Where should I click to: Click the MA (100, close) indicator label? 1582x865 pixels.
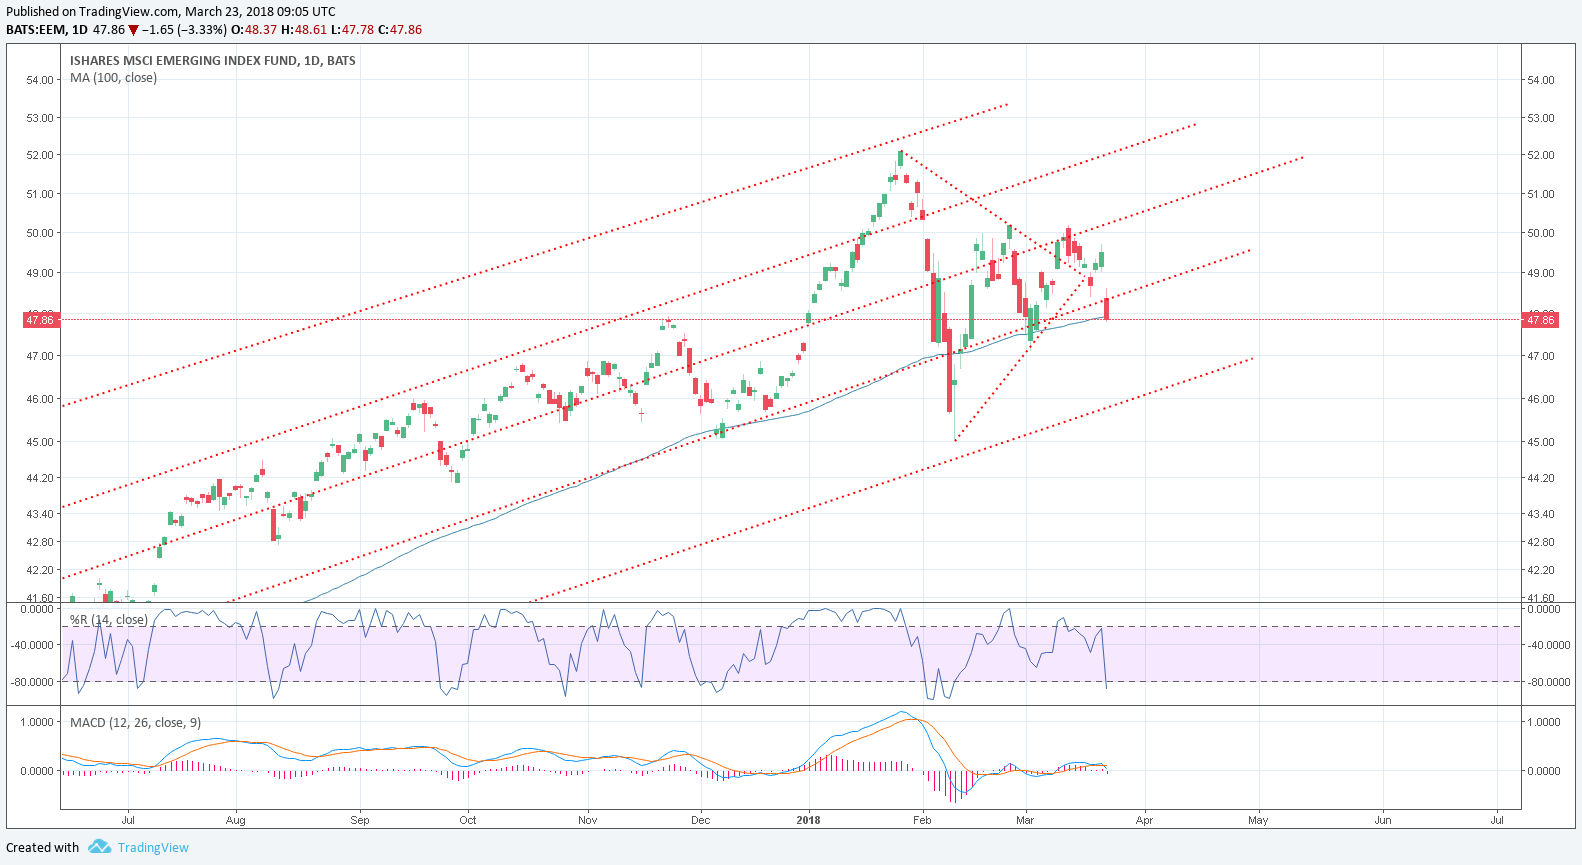point(113,78)
